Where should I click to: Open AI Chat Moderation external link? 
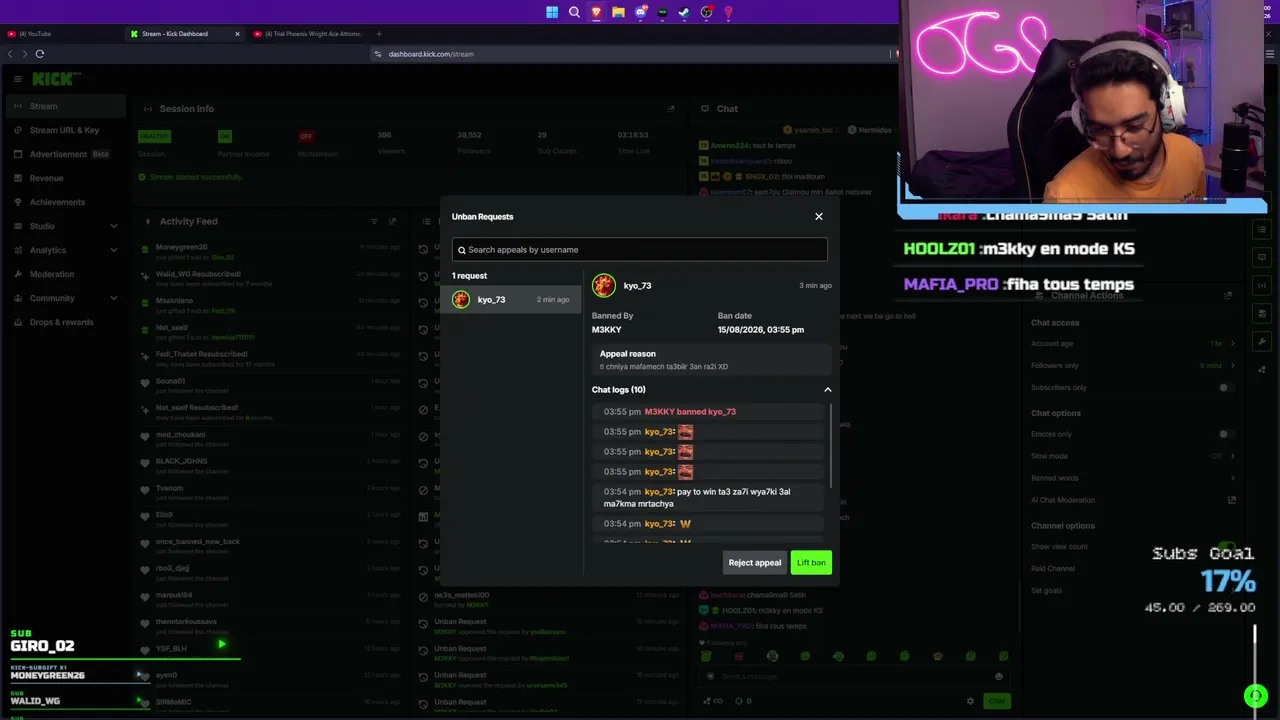[1232, 500]
